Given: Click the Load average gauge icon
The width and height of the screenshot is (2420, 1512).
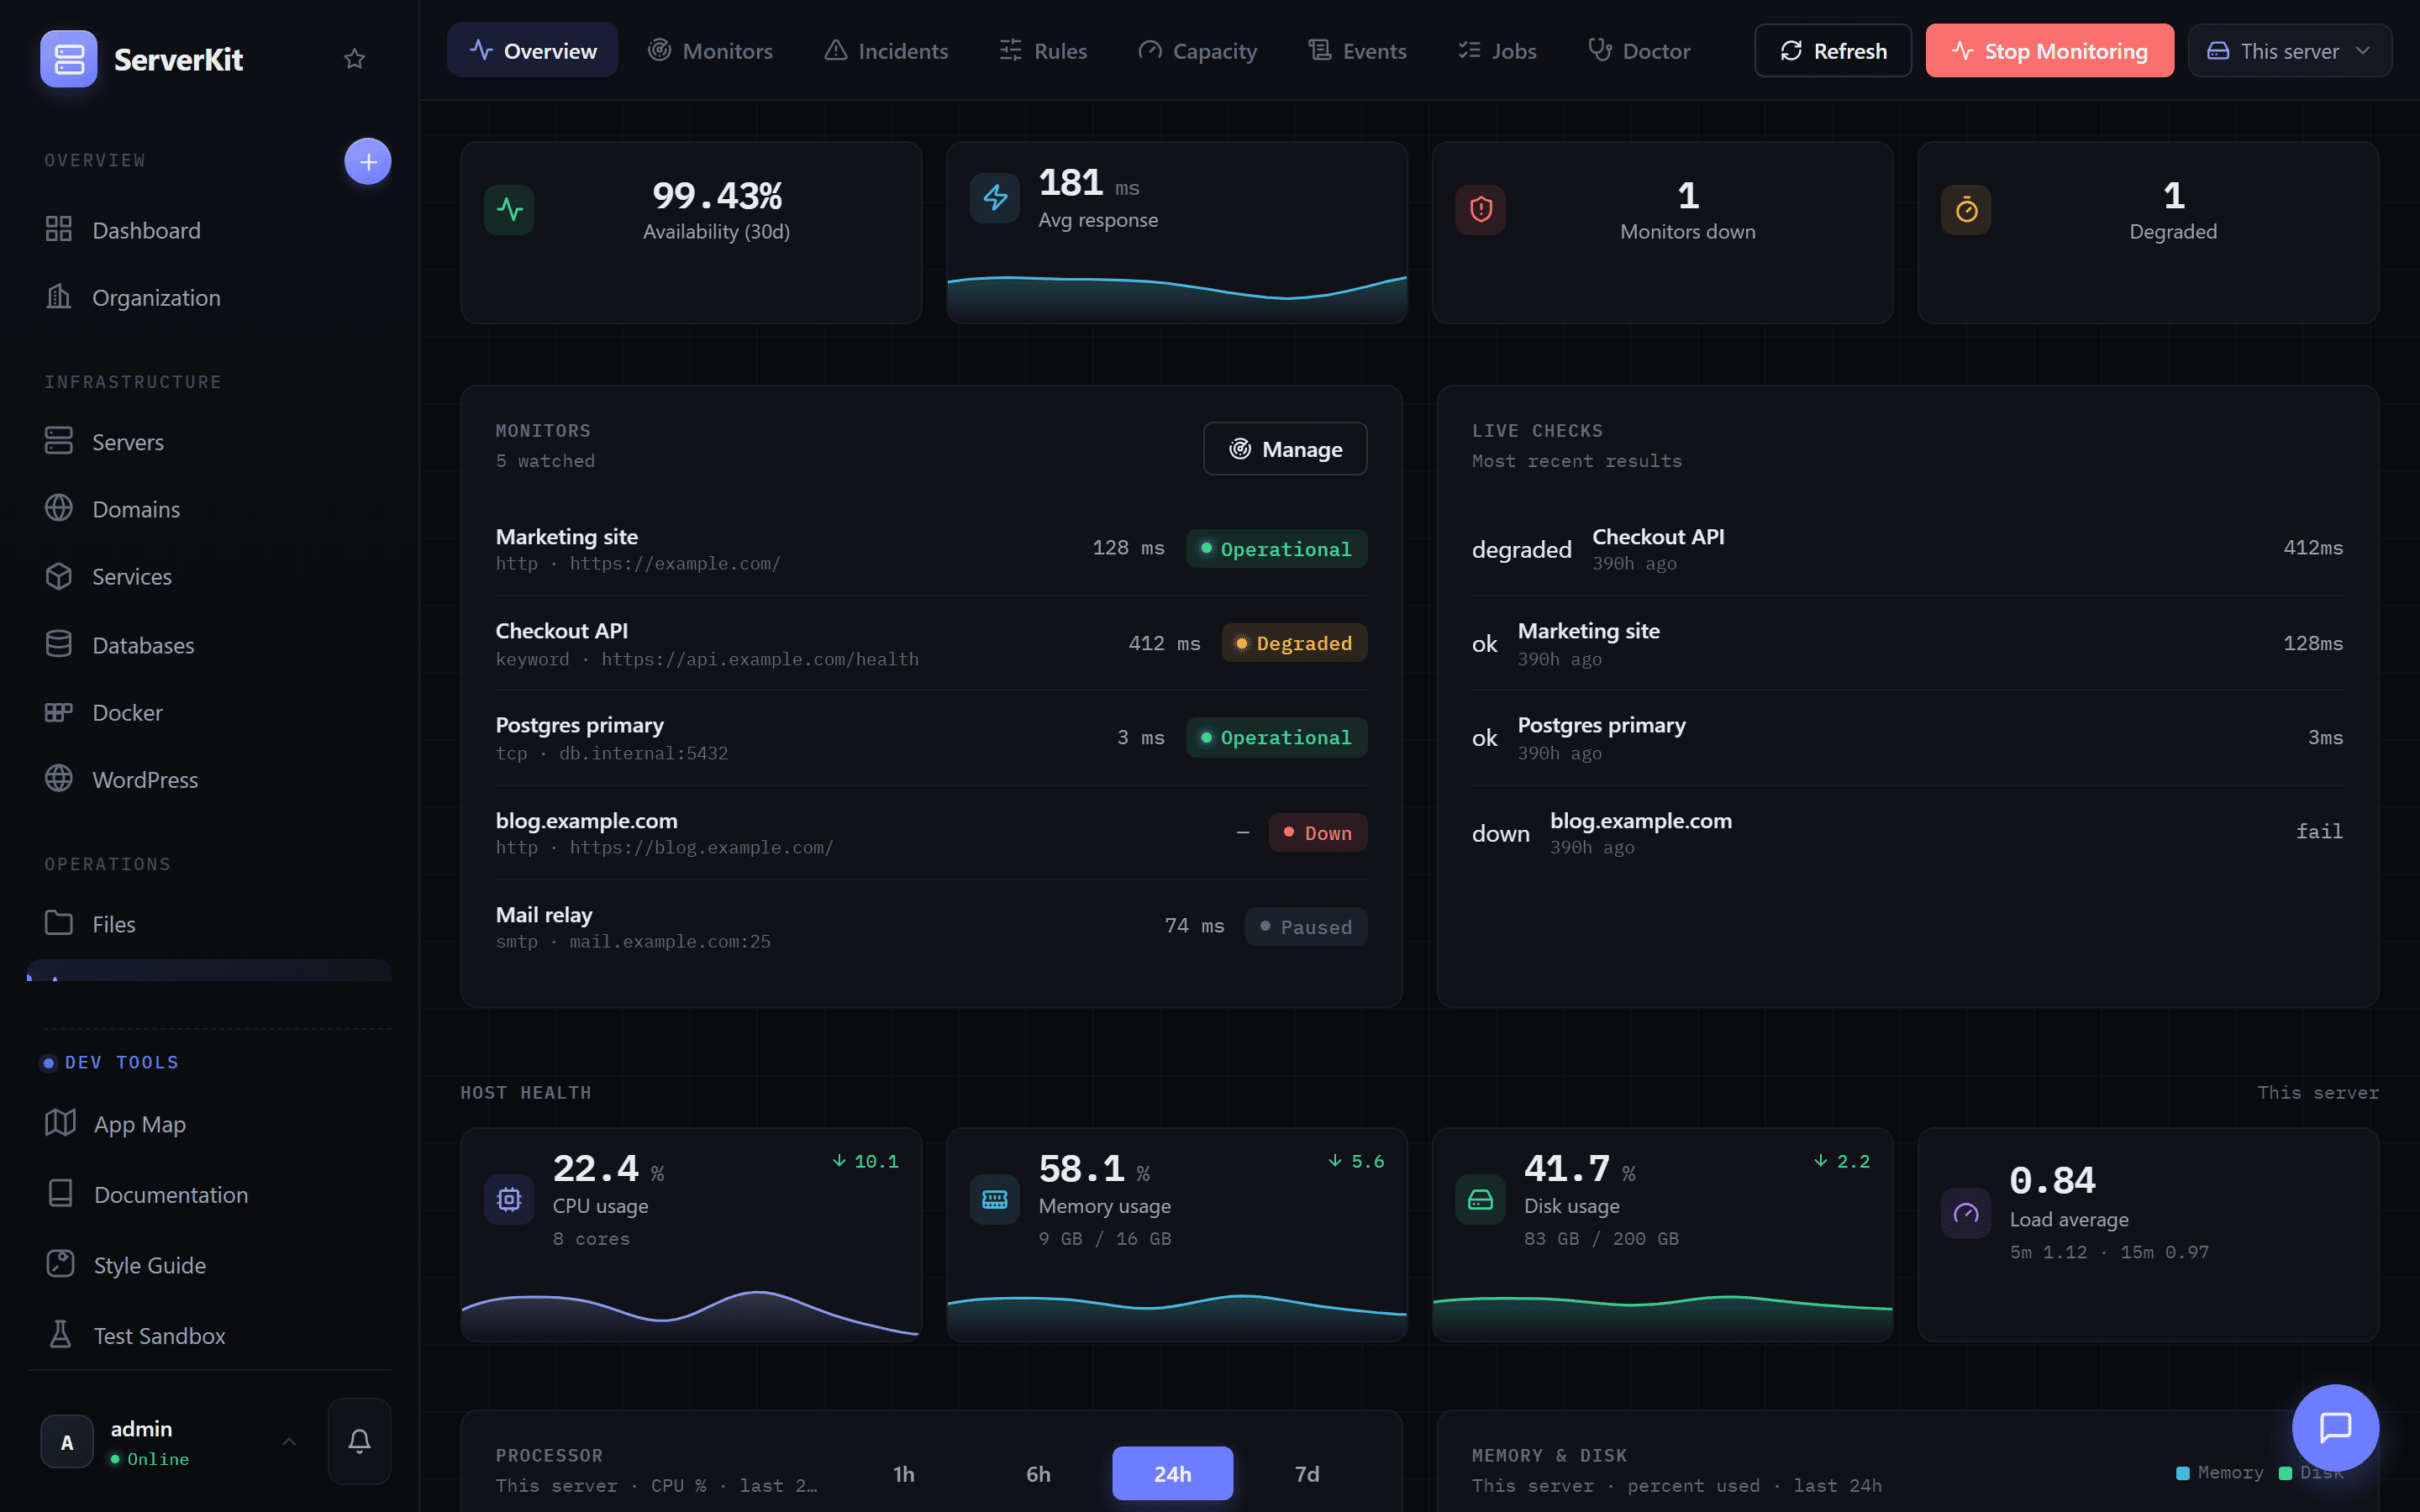Looking at the screenshot, I should coord(1966,1213).
